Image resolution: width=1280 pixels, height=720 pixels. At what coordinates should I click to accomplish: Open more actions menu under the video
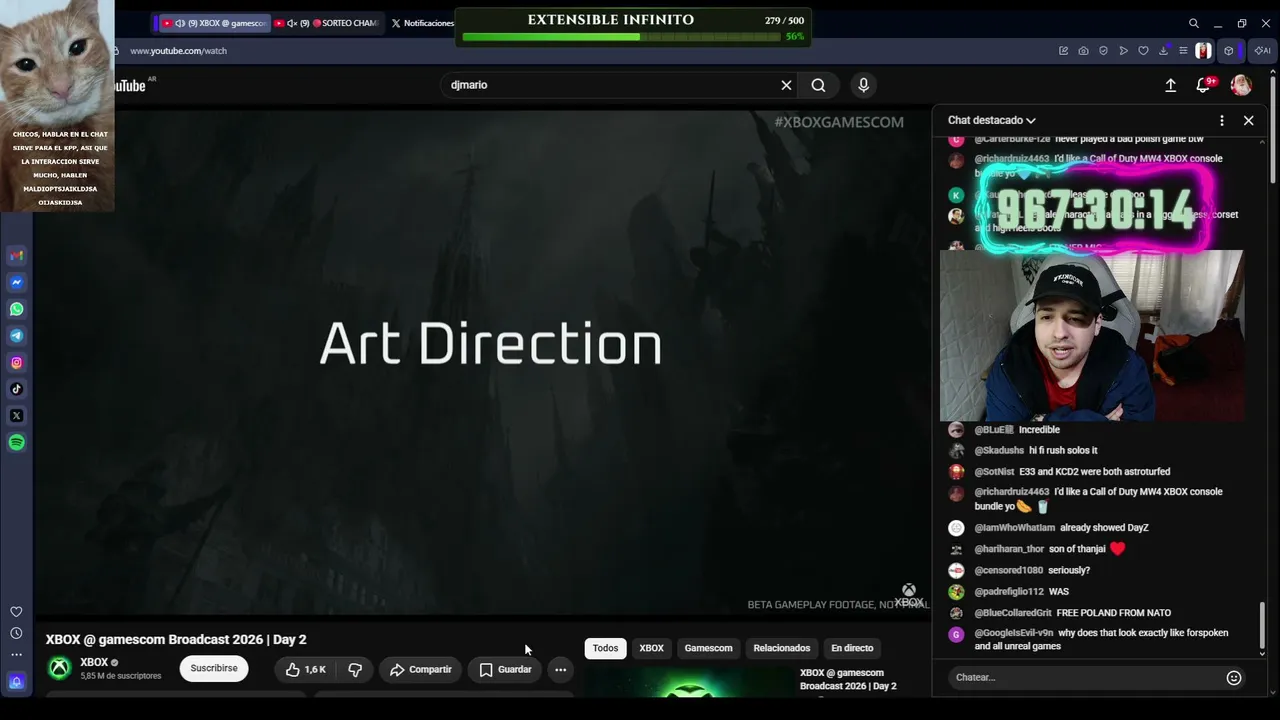[x=560, y=669]
